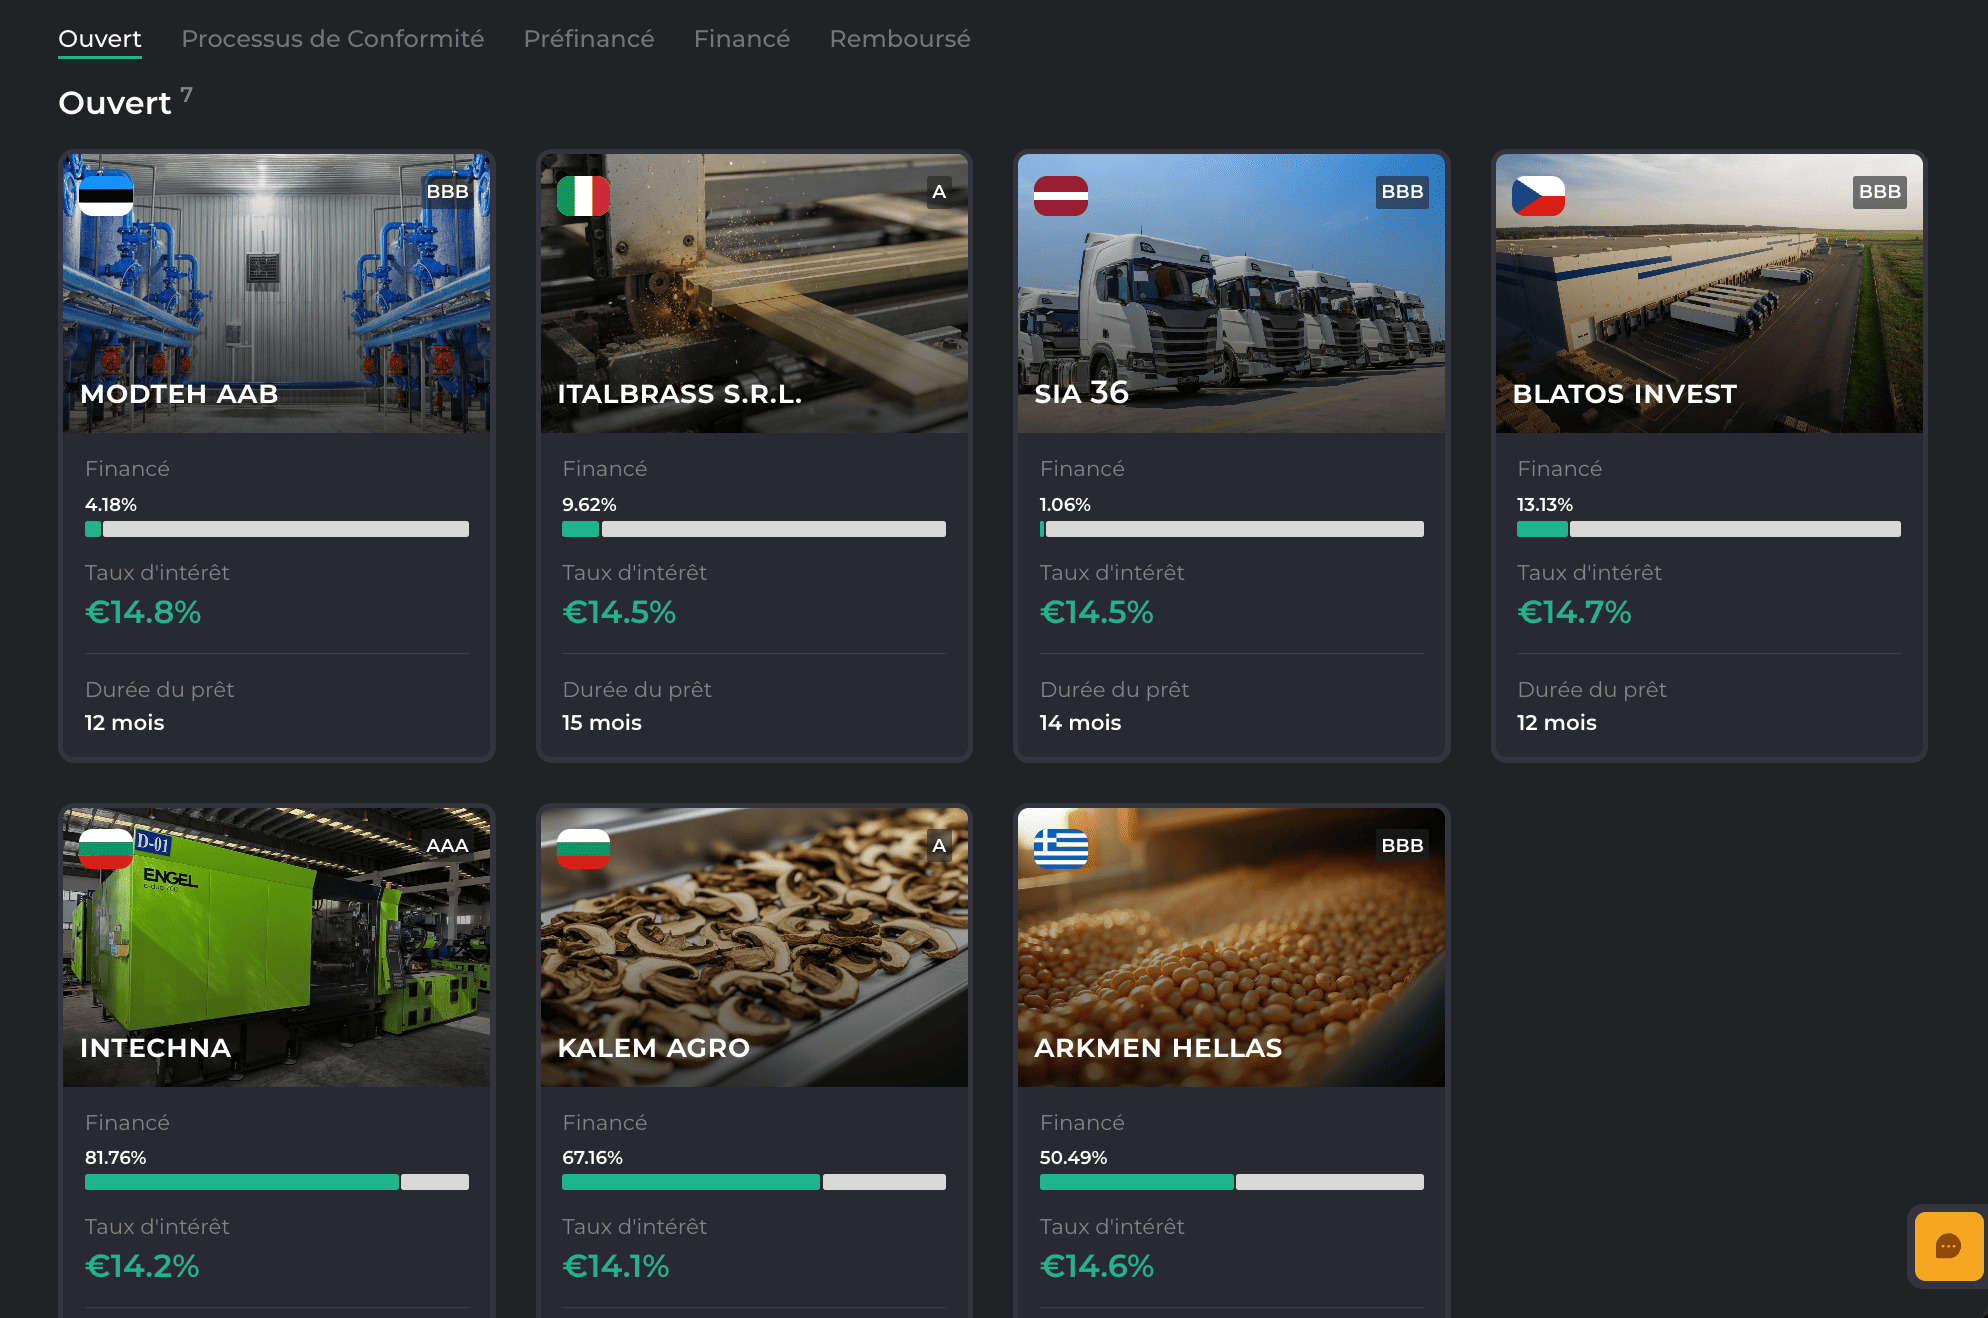Click the 4.18% funded value
Viewport: 1988px width, 1318px height.
pyautogui.click(x=111, y=505)
